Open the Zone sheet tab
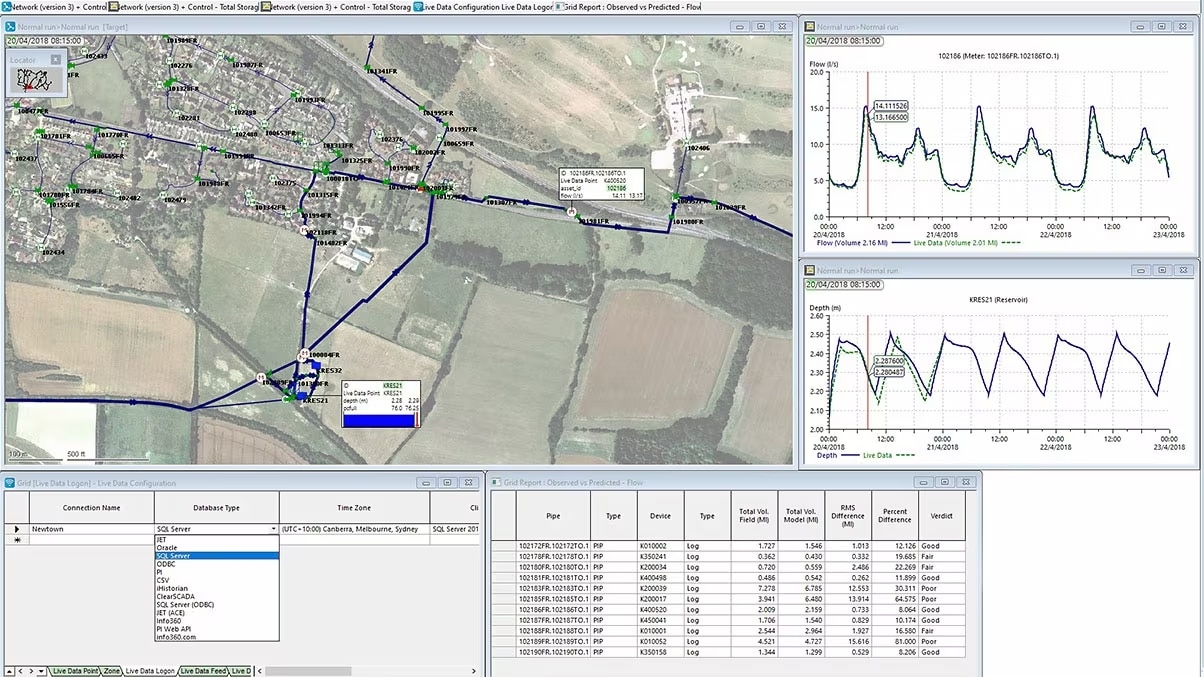1204x677 pixels. pos(111,671)
